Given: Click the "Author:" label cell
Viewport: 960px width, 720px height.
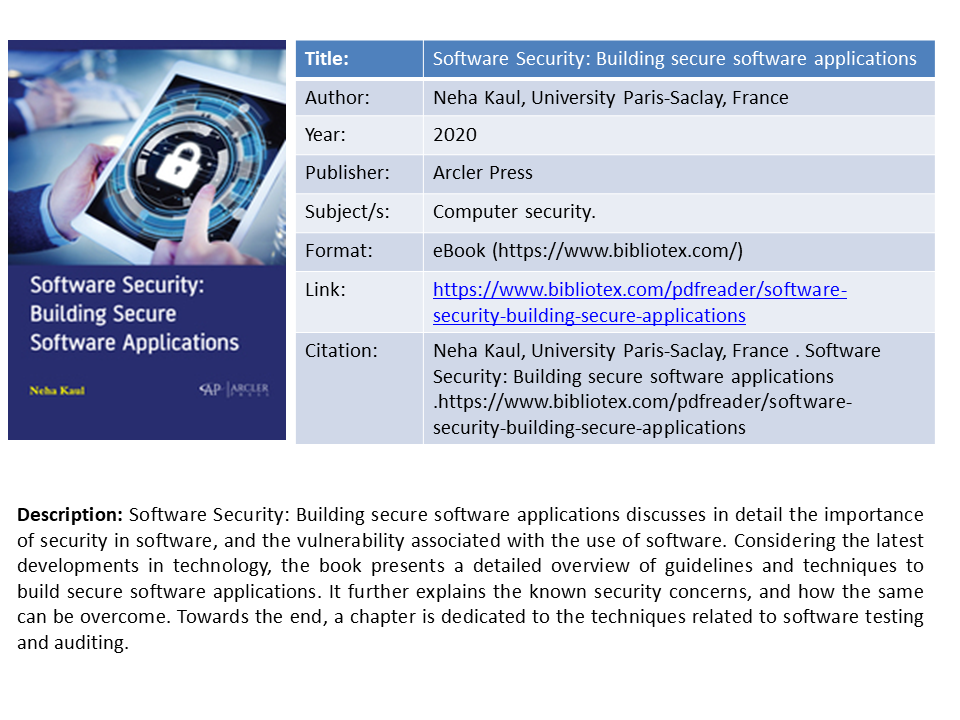Looking at the screenshot, I should tap(359, 97).
